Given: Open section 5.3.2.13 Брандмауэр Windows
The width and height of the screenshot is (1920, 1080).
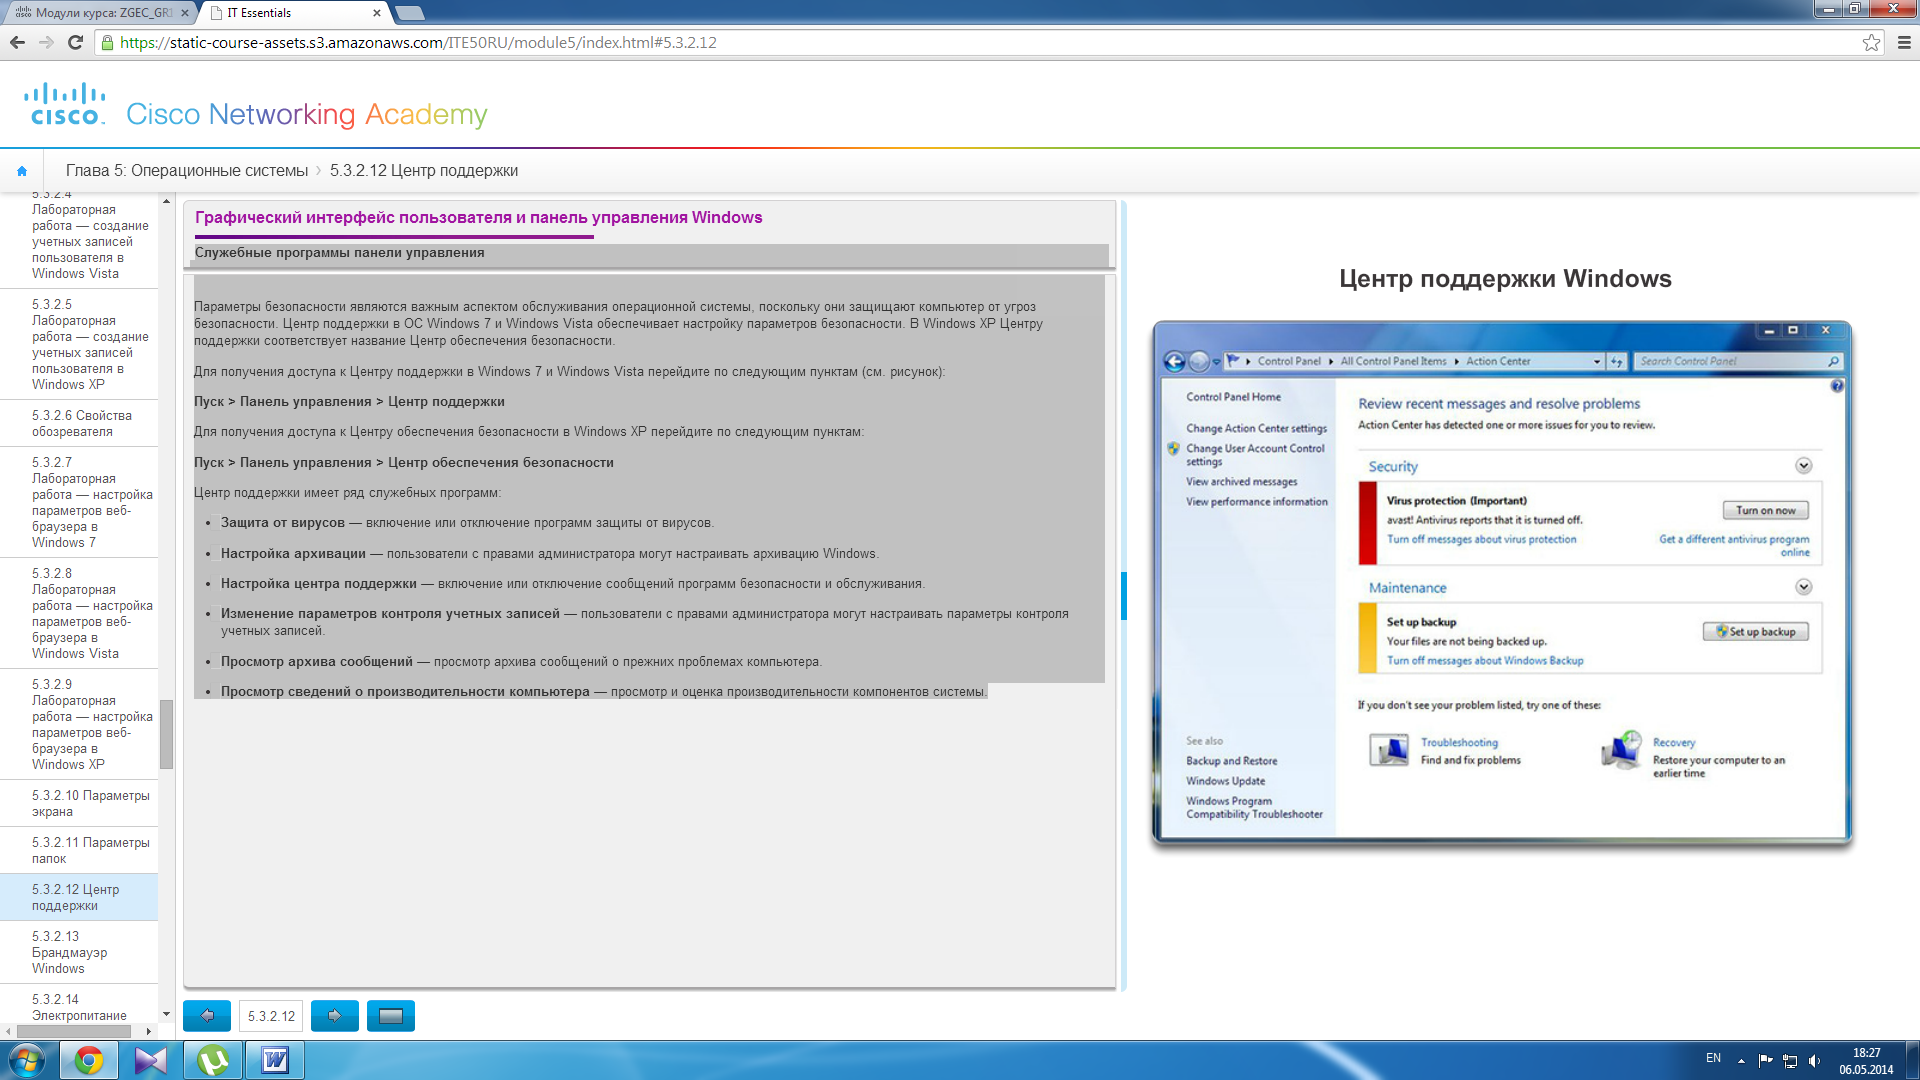Looking at the screenshot, I should pyautogui.click(x=79, y=952).
